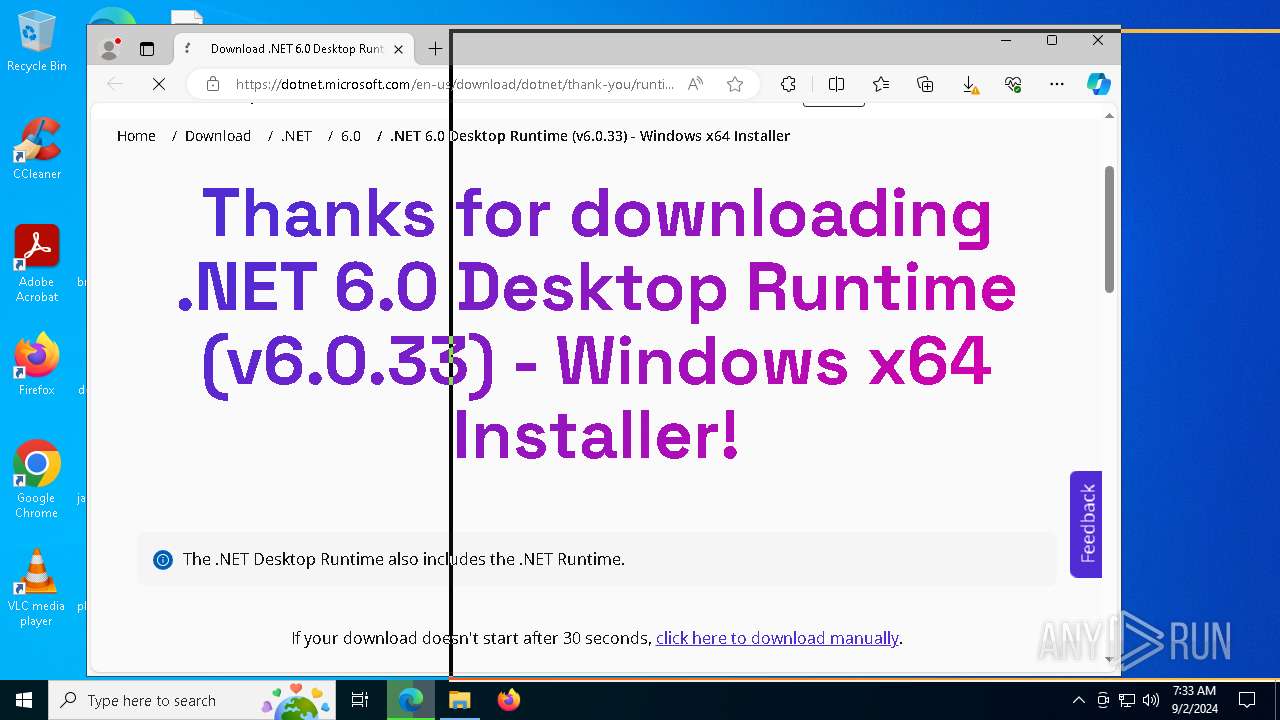The width and height of the screenshot is (1280, 720).
Task: Open Read aloud icon in address bar
Action: pyautogui.click(x=696, y=84)
